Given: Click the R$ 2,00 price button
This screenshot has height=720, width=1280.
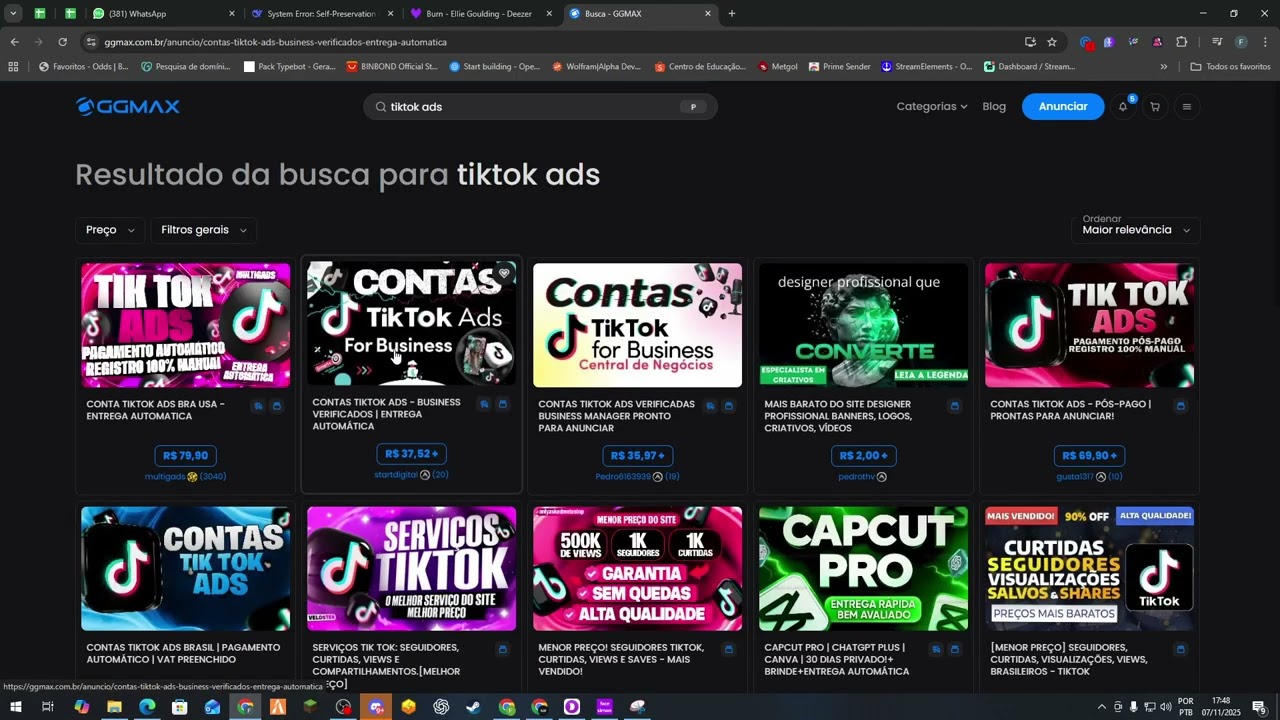Looking at the screenshot, I should (863, 456).
